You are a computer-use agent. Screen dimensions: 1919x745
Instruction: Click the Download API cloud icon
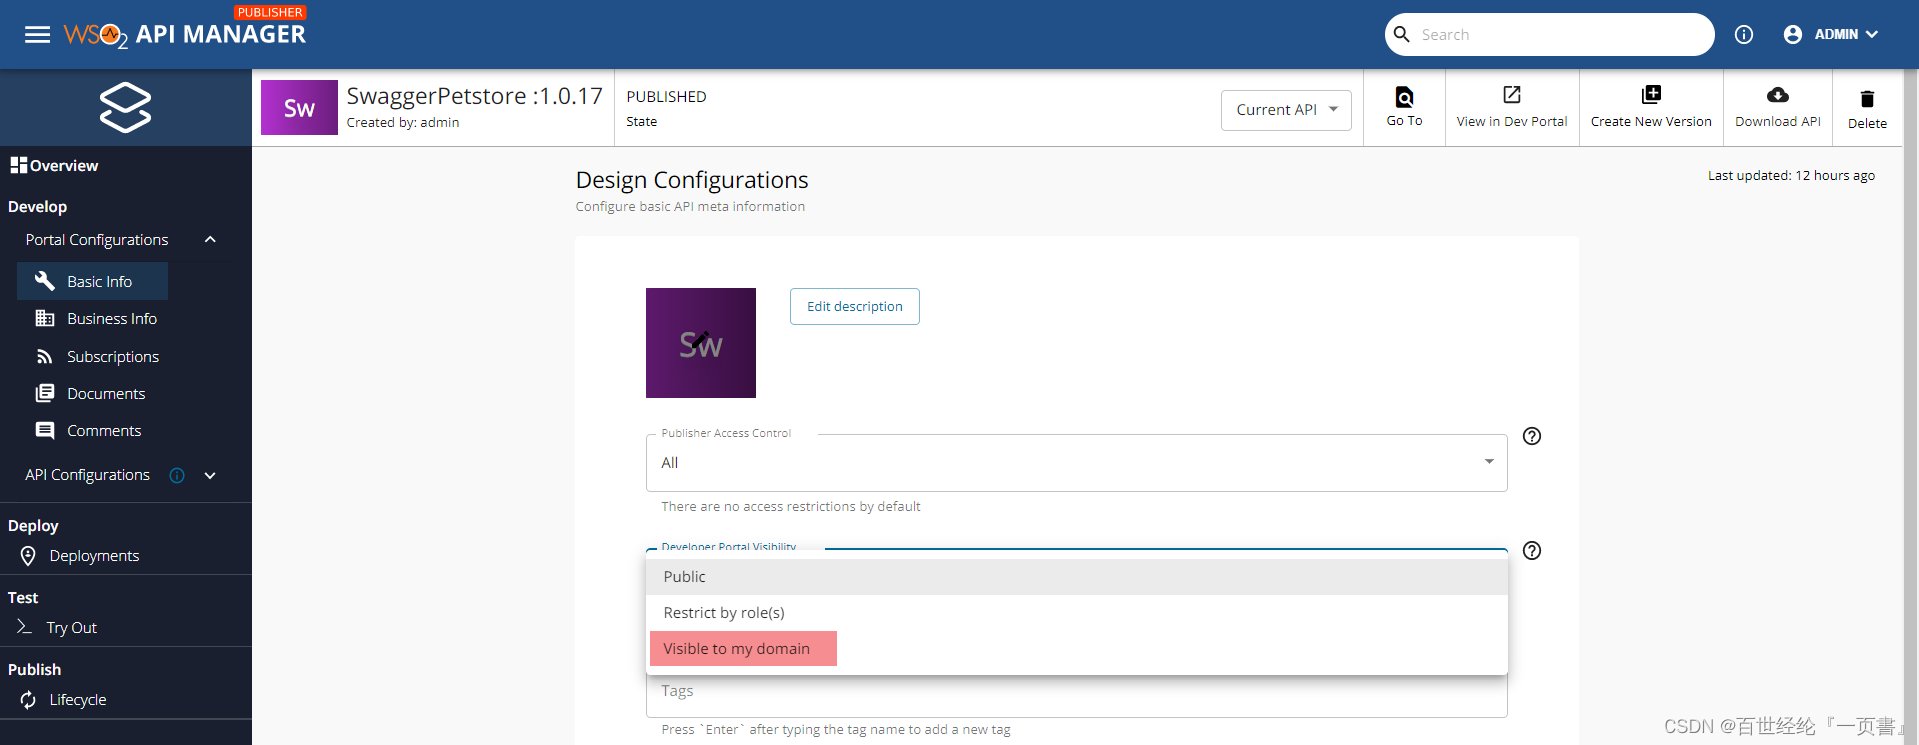[x=1778, y=95]
